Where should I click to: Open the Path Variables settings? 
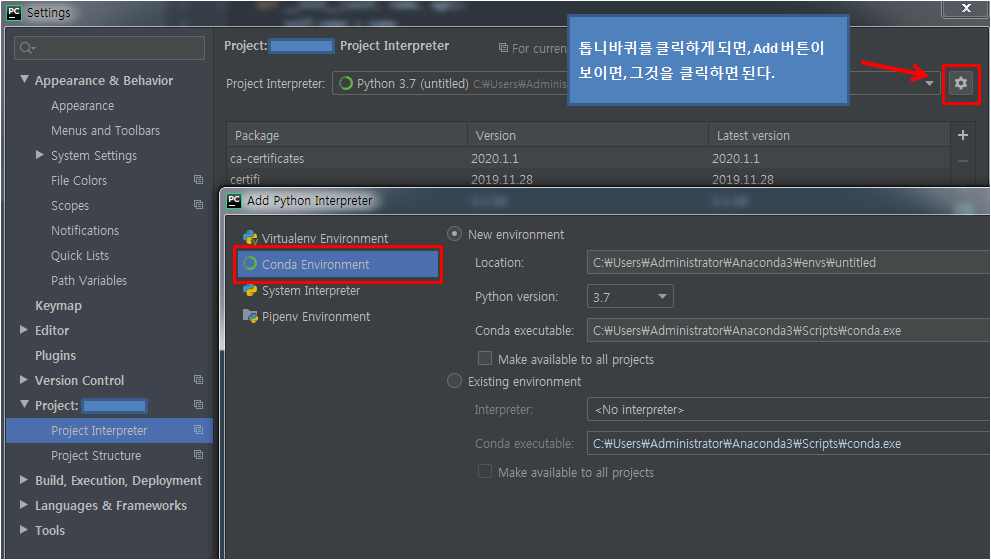pyautogui.click(x=88, y=280)
